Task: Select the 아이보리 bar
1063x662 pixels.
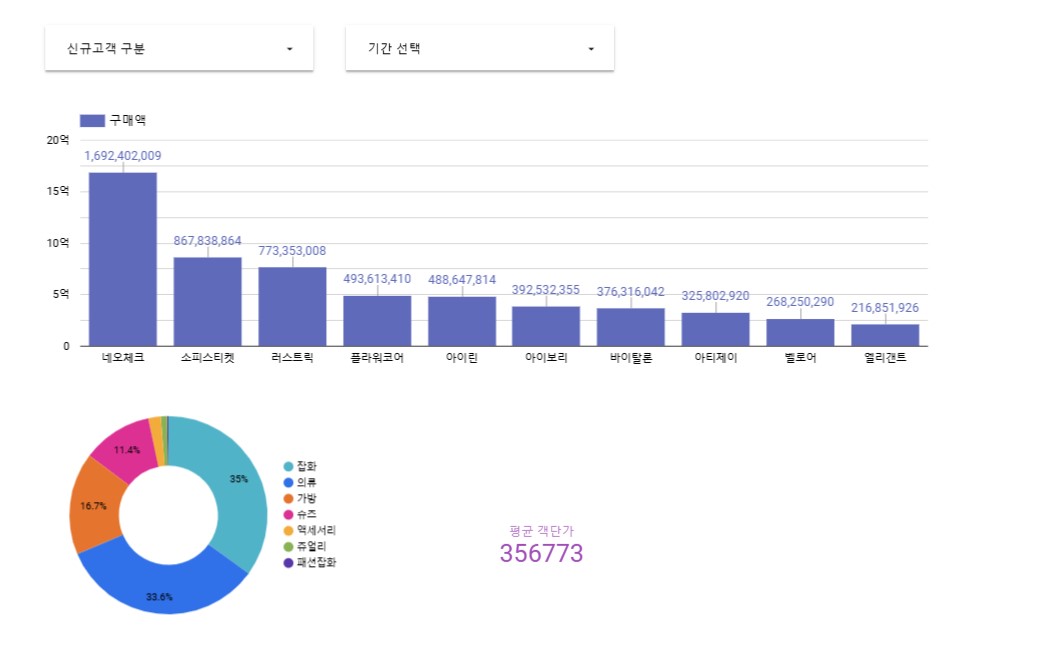Action: pos(546,326)
